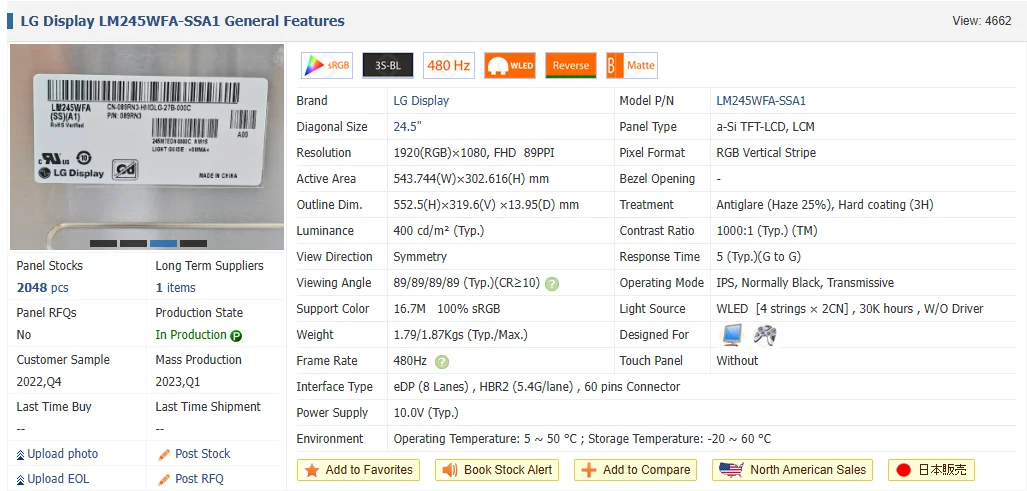Click the power supply value 10.0V (Typ.)
The width and height of the screenshot is (1027, 491).
point(426,413)
